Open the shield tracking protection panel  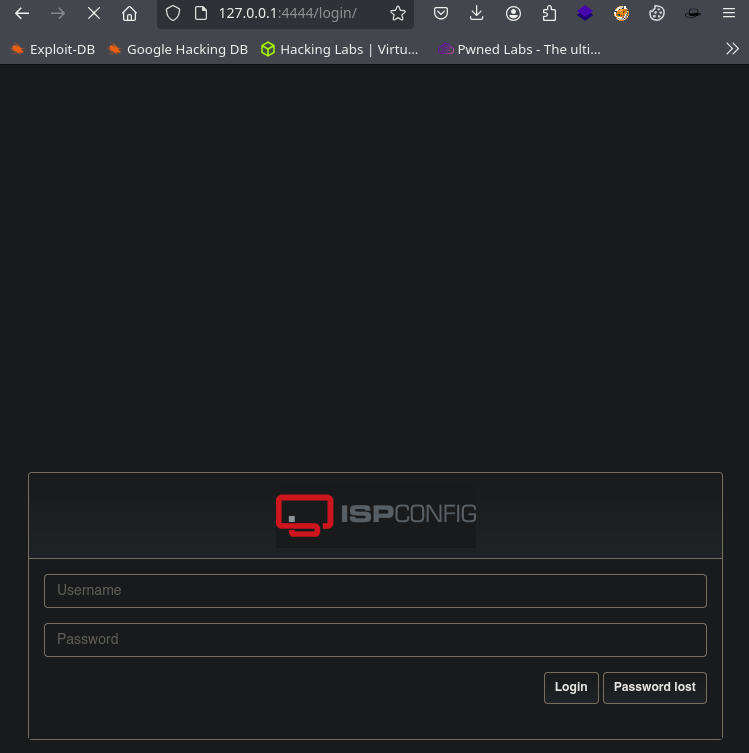pyautogui.click(x=173, y=13)
